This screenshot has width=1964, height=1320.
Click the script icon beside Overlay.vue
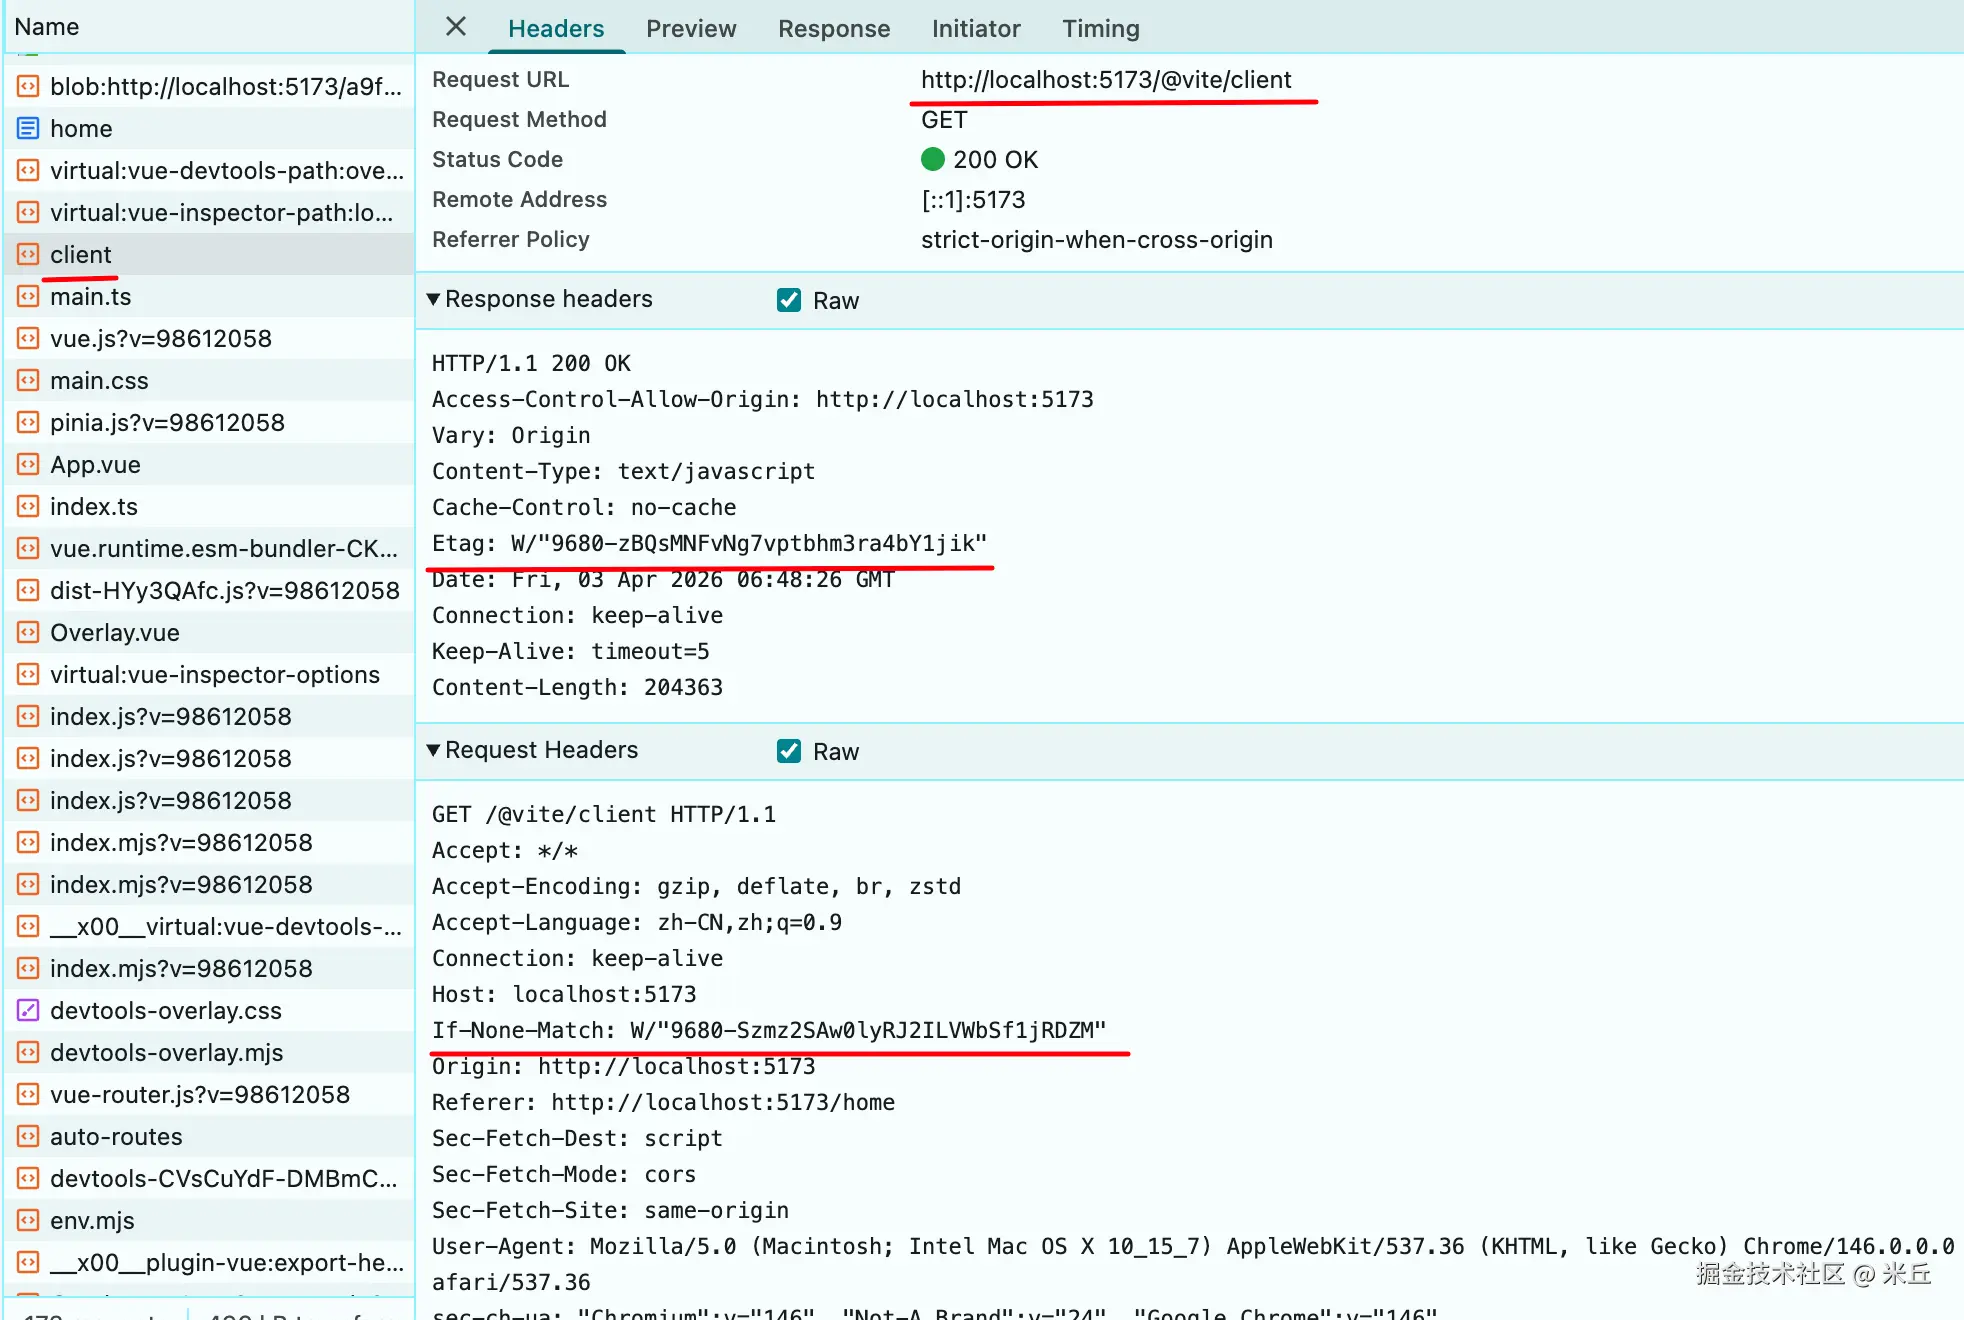coord(28,633)
